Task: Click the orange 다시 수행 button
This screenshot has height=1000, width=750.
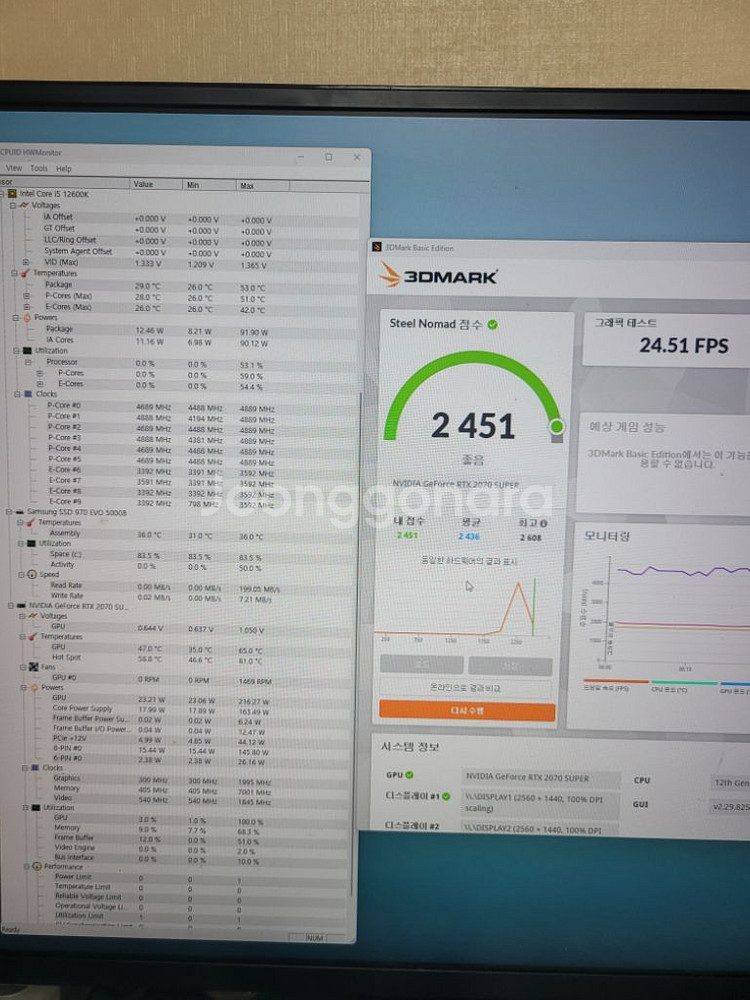Action: pos(467,710)
